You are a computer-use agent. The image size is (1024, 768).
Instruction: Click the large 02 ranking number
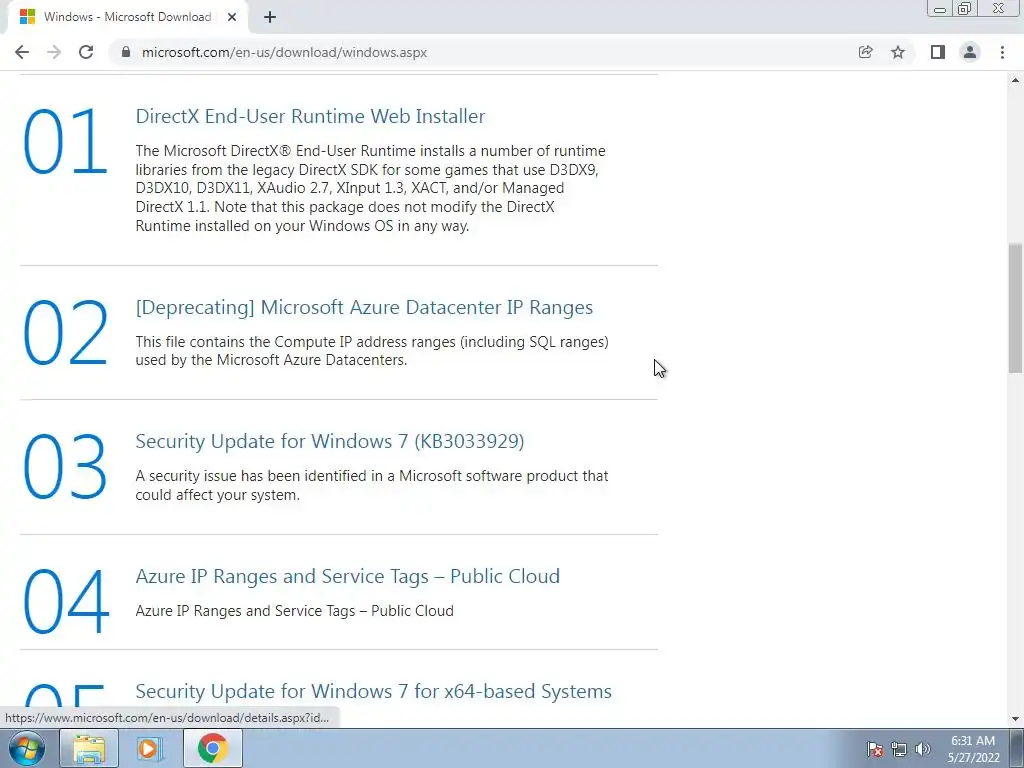click(65, 332)
